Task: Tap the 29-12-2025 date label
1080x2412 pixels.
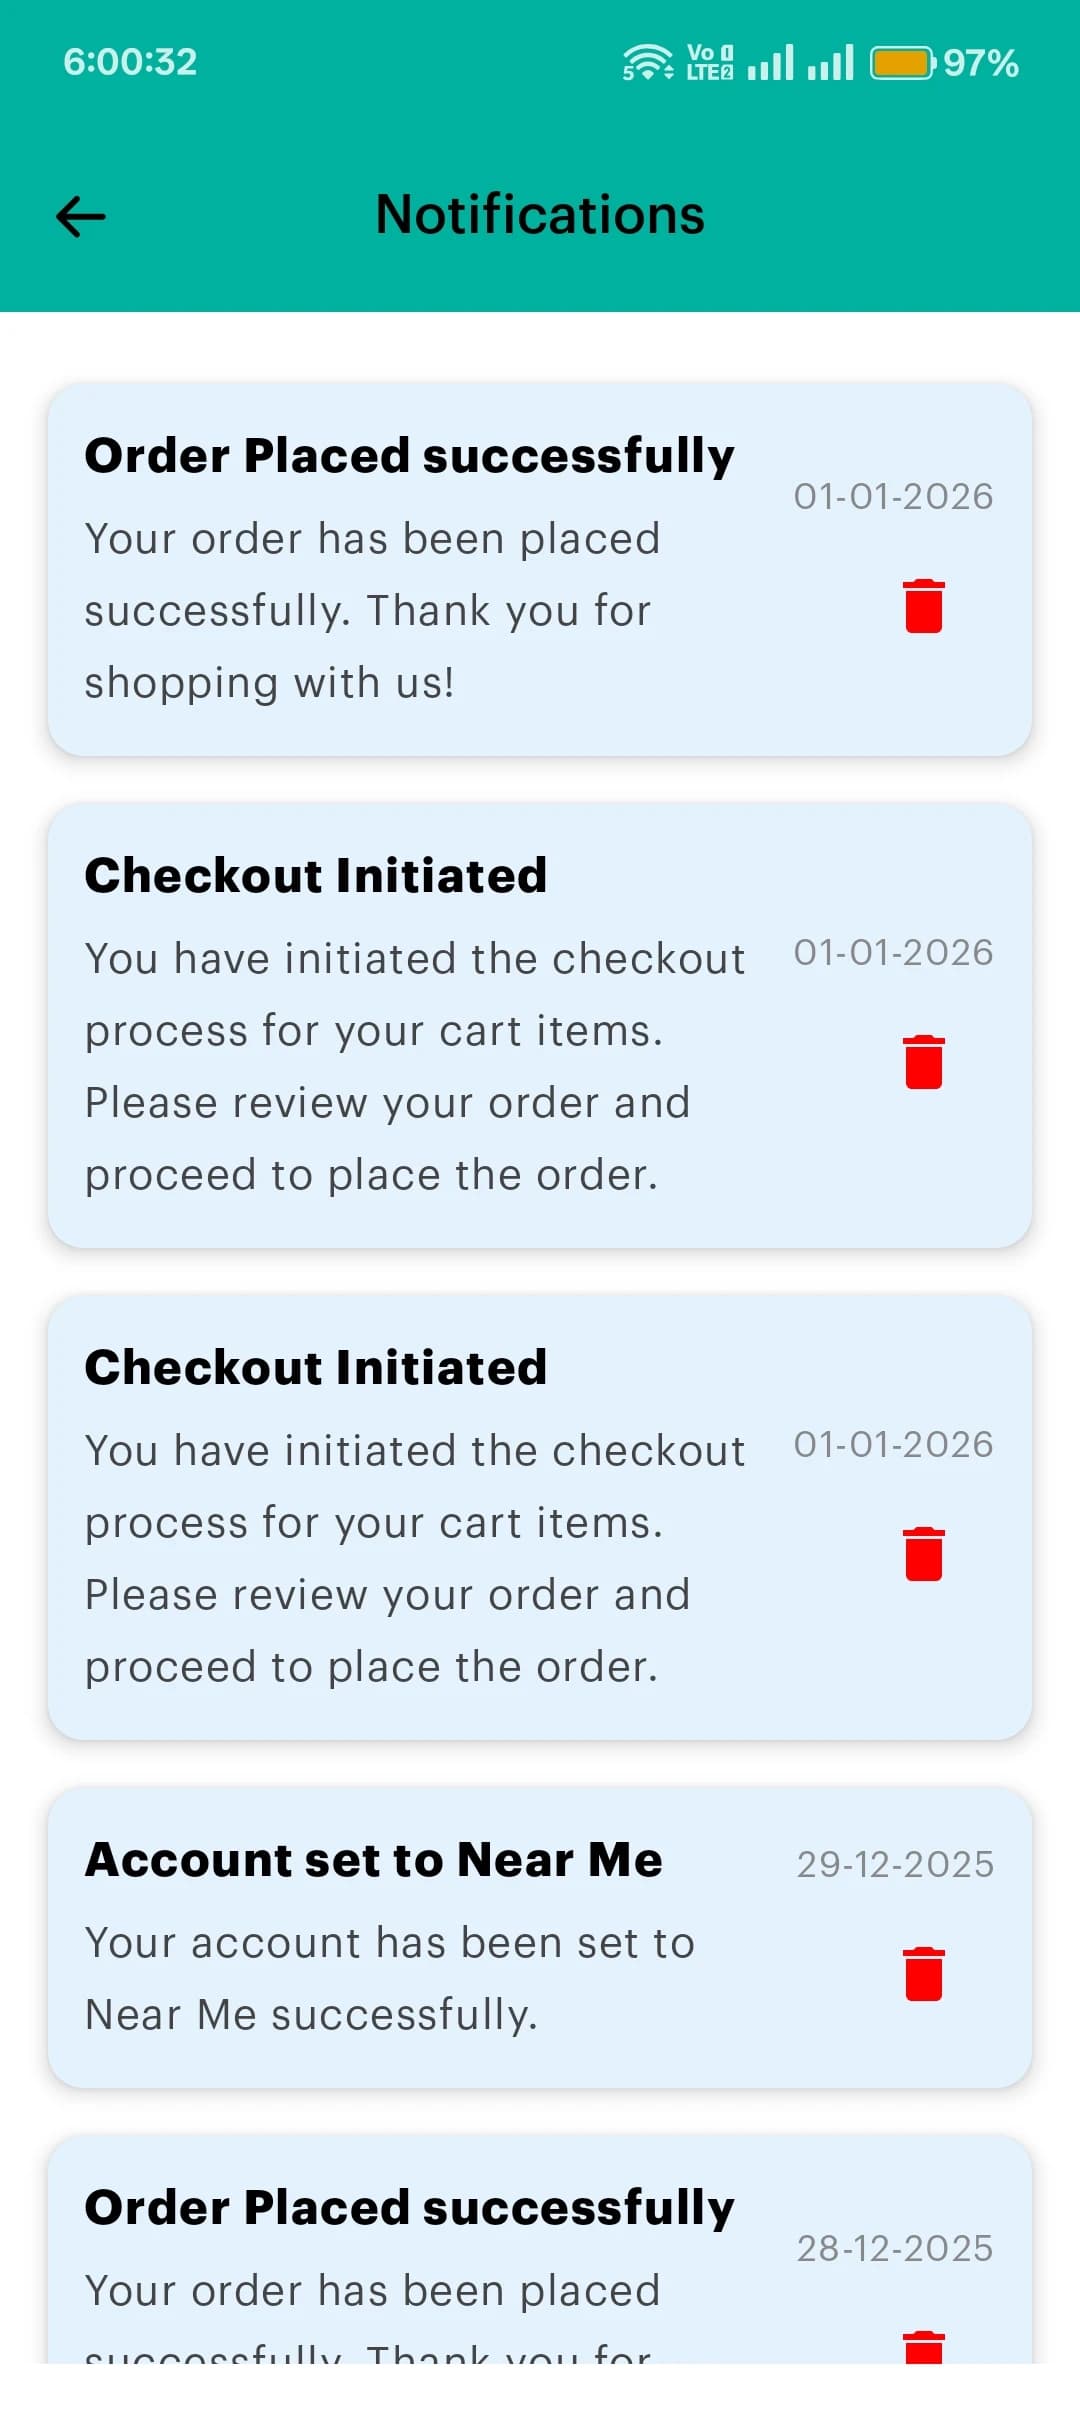Action: click(x=894, y=1865)
